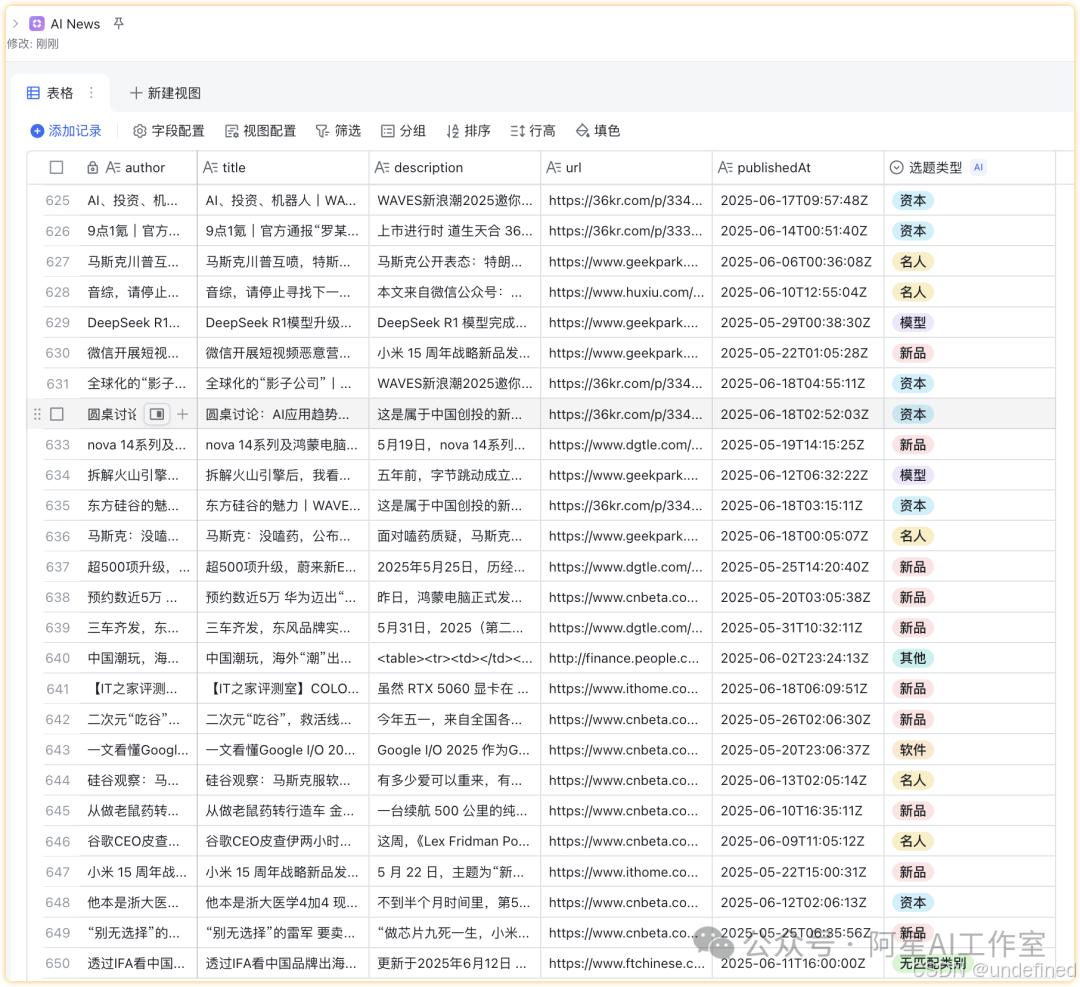The height and width of the screenshot is (987, 1080).
Task: Click the purple AI News app icon
Action: [37, 23]
